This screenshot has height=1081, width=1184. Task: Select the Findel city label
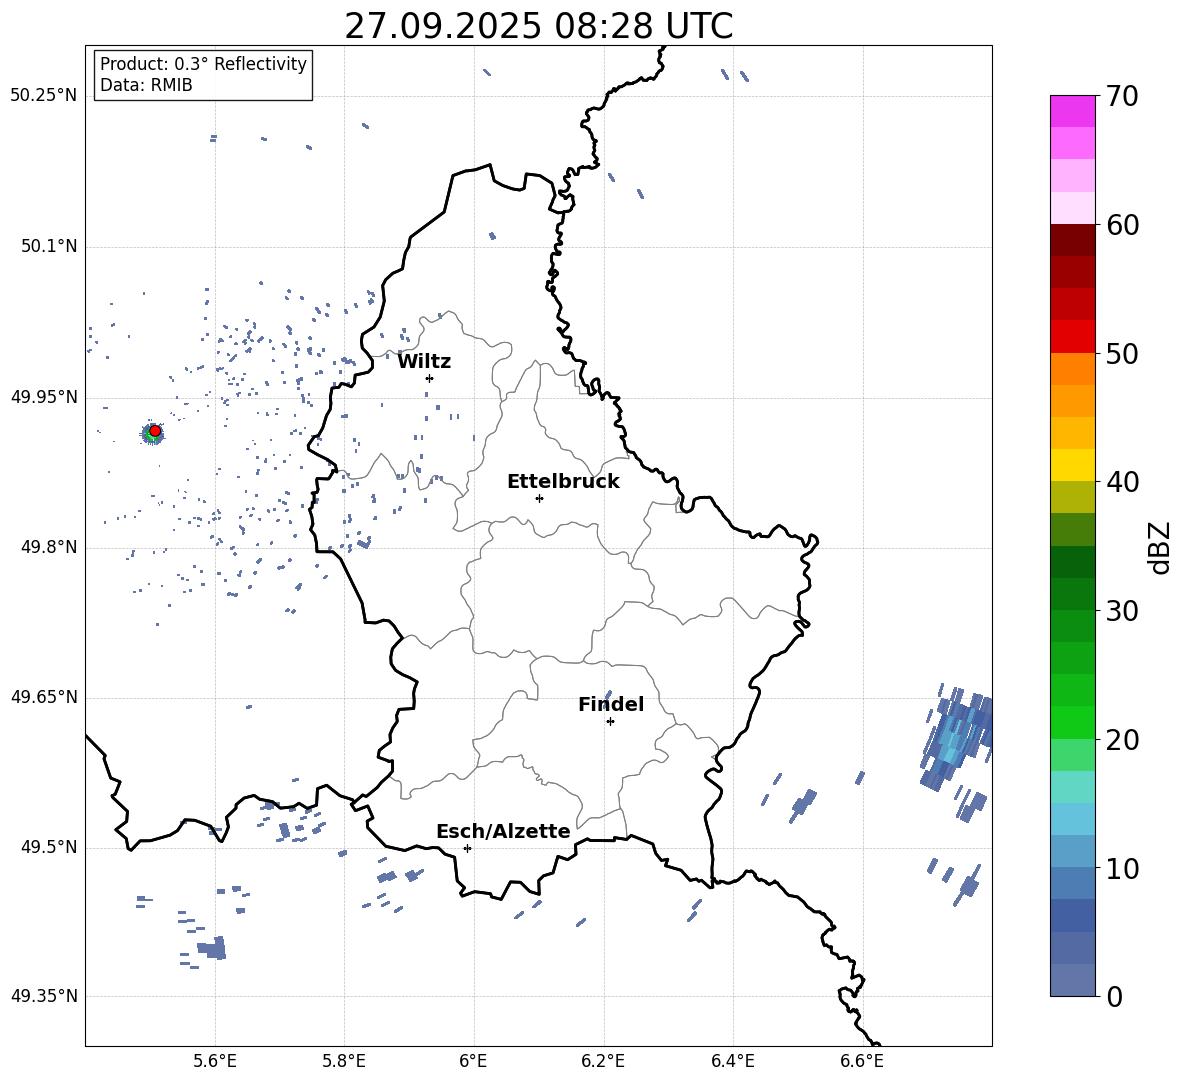[611, 704]
